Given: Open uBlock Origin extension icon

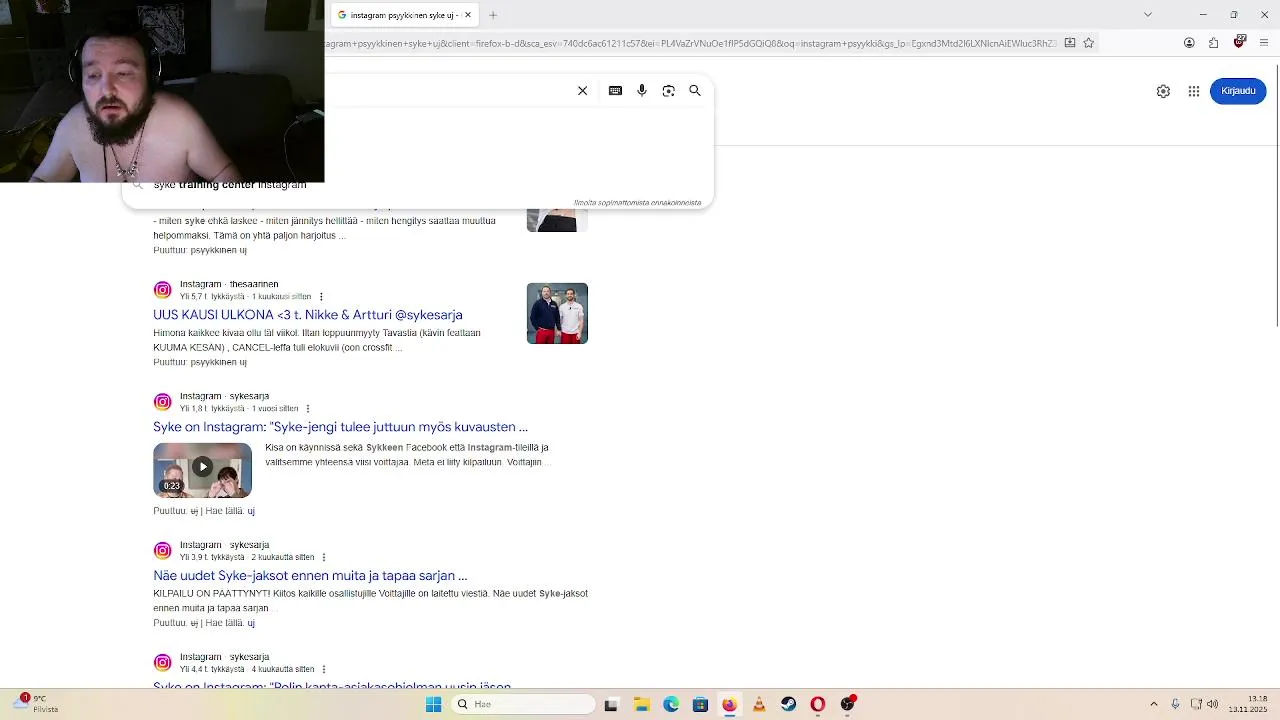Looking at the screenshot, I should coord(1240,42).
